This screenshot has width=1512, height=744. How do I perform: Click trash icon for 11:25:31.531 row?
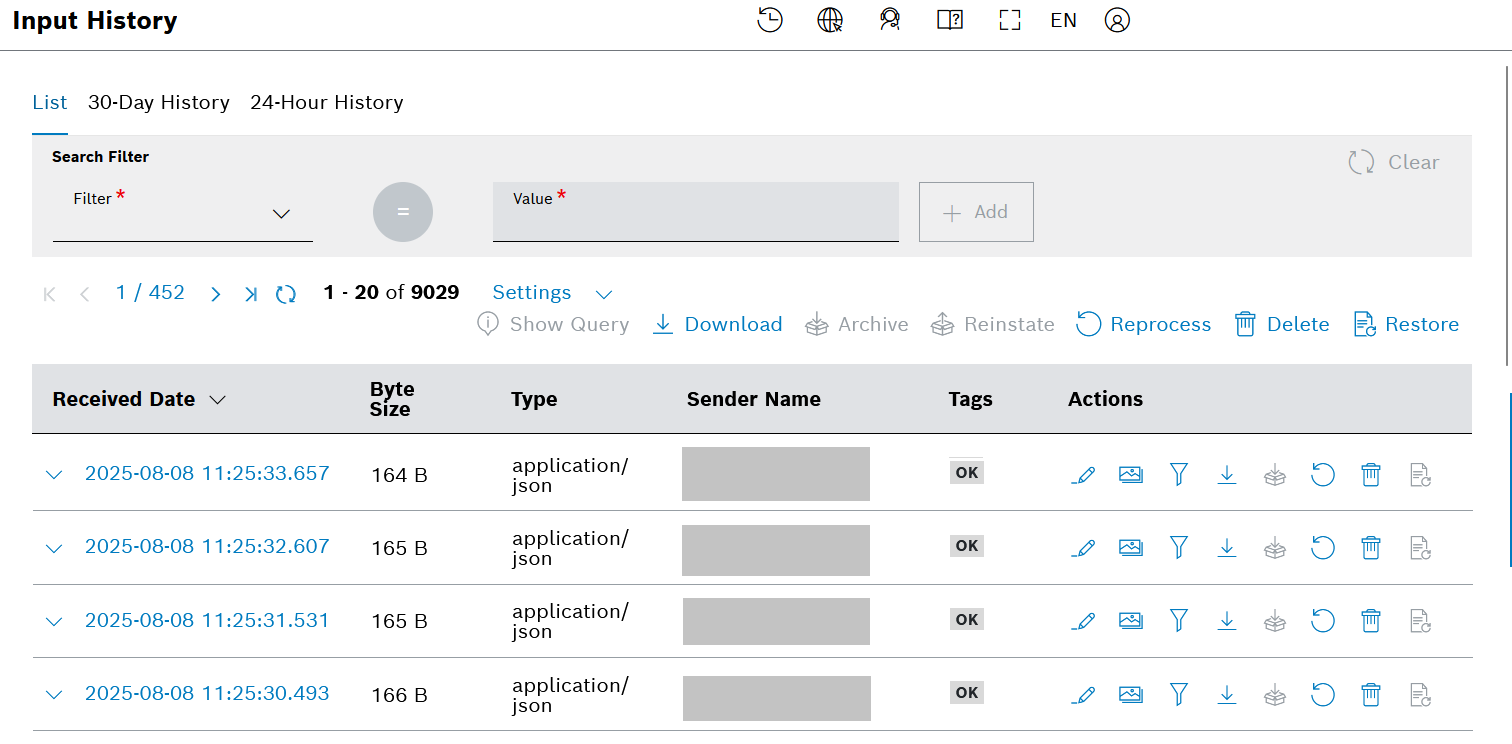(x=1370, y=621)
